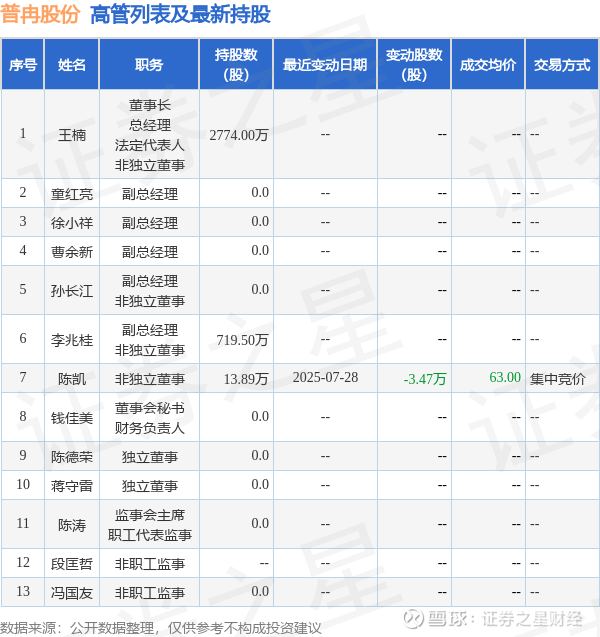600x637 pixels.
Task: Click 童红亮's 副总经理 position cell
Action: point(149,194)
